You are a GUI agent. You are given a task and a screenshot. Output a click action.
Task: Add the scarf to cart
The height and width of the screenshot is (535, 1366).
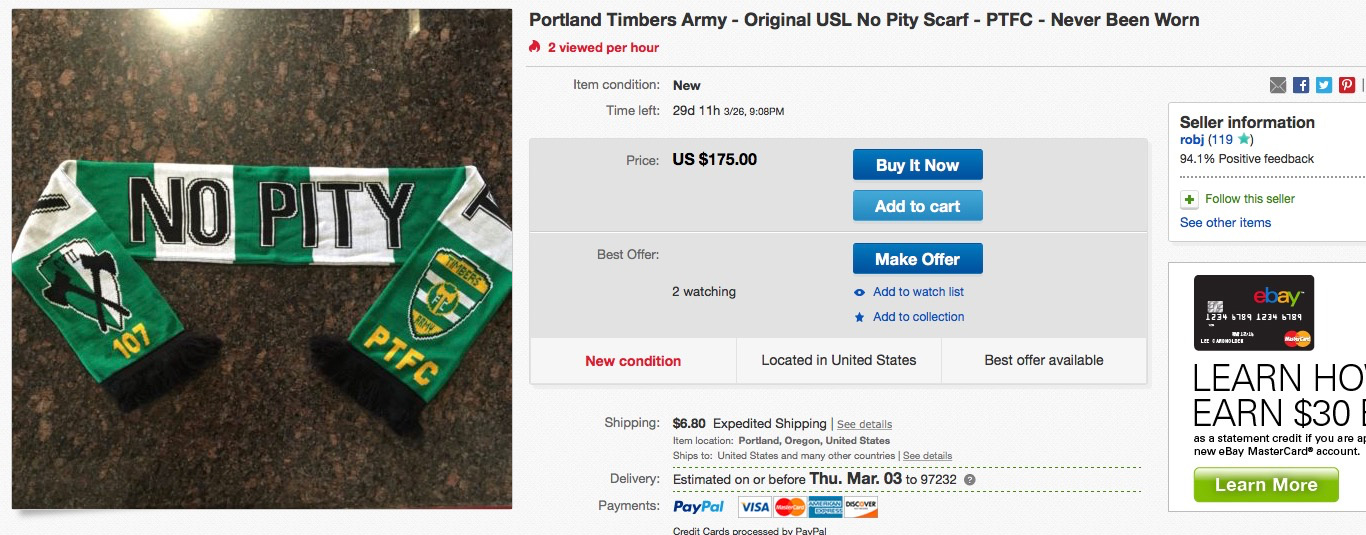tap(917, 206)
